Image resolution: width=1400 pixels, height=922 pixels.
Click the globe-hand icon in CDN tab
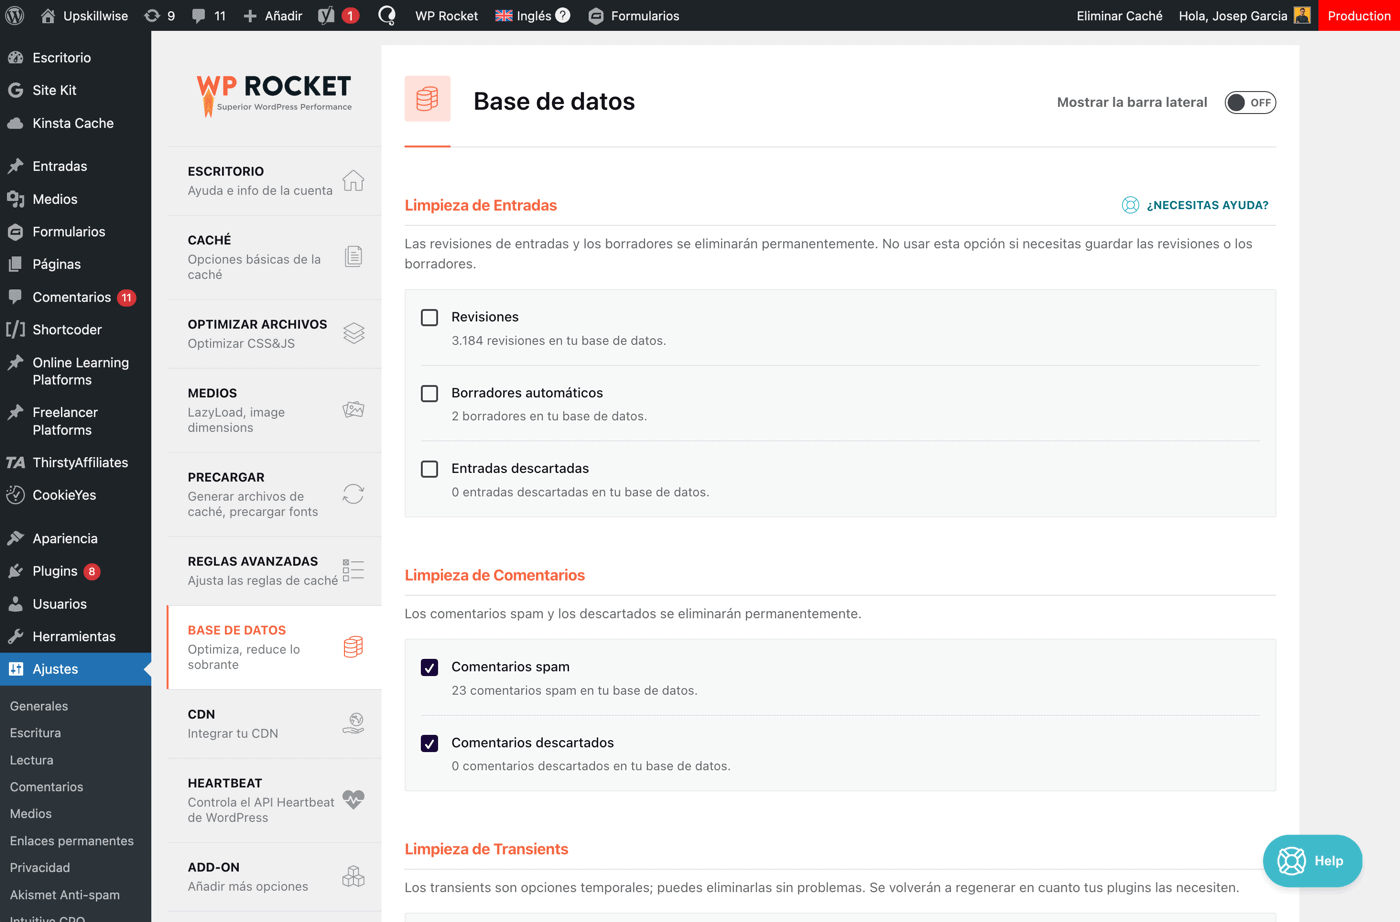pos(353,723)
